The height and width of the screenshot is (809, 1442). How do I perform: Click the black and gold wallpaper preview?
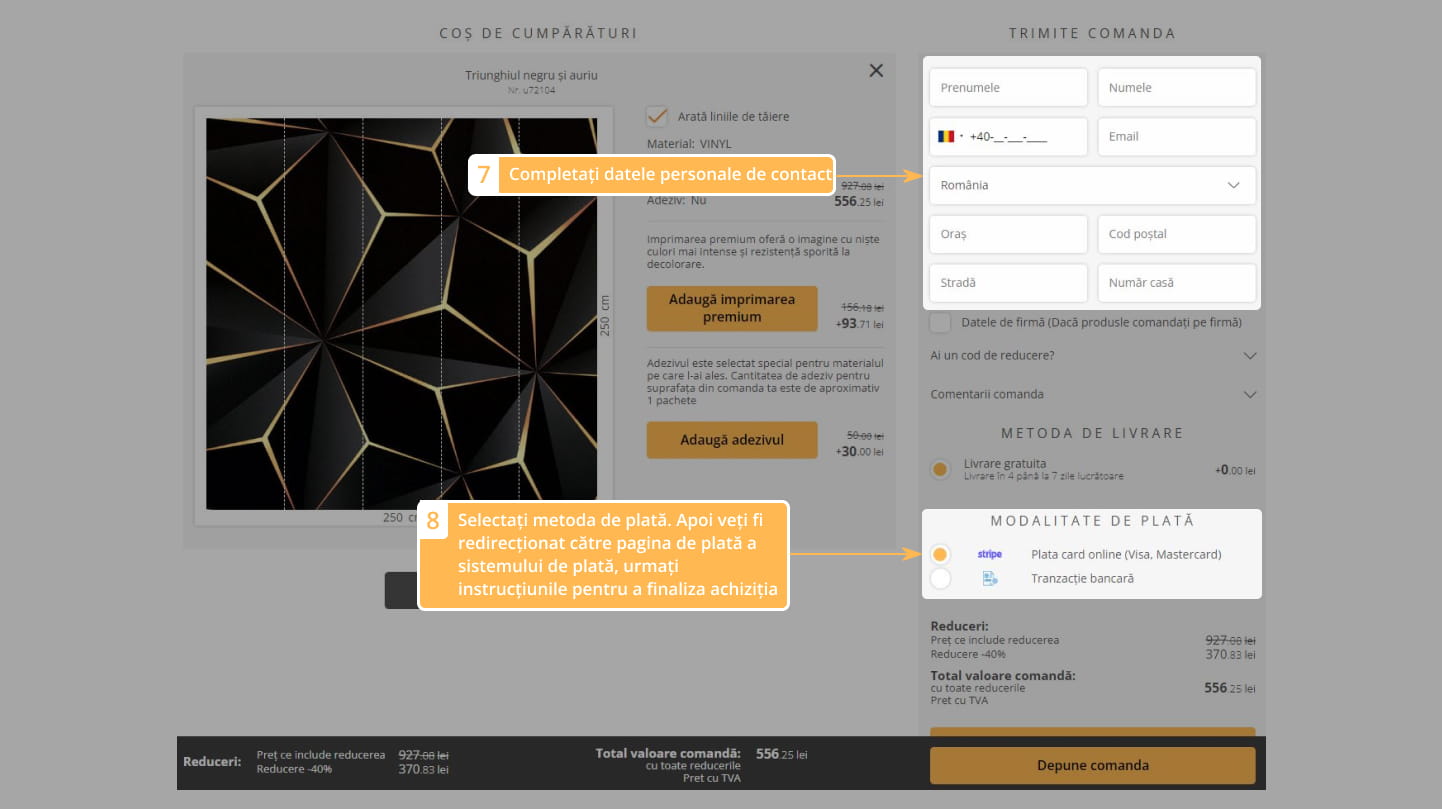401,313
